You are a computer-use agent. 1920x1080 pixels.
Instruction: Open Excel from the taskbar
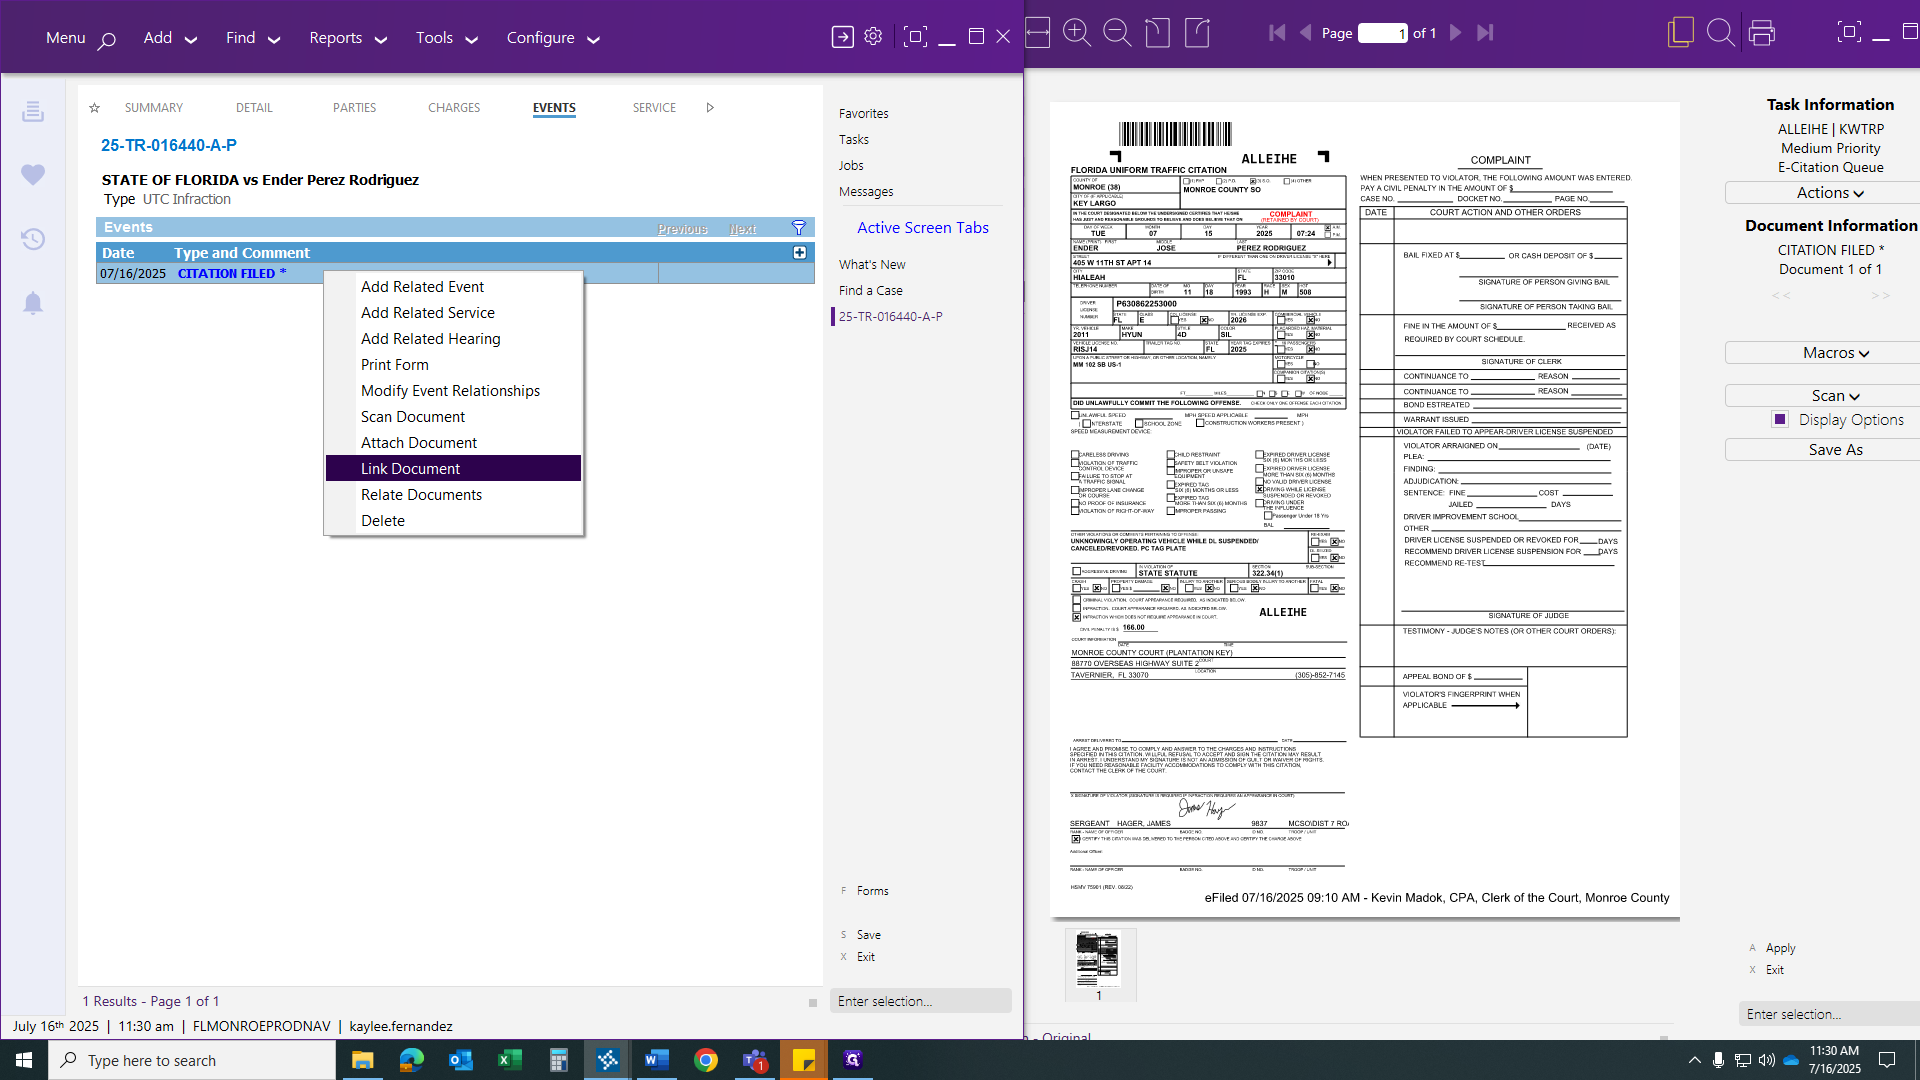click(510, 1060)
